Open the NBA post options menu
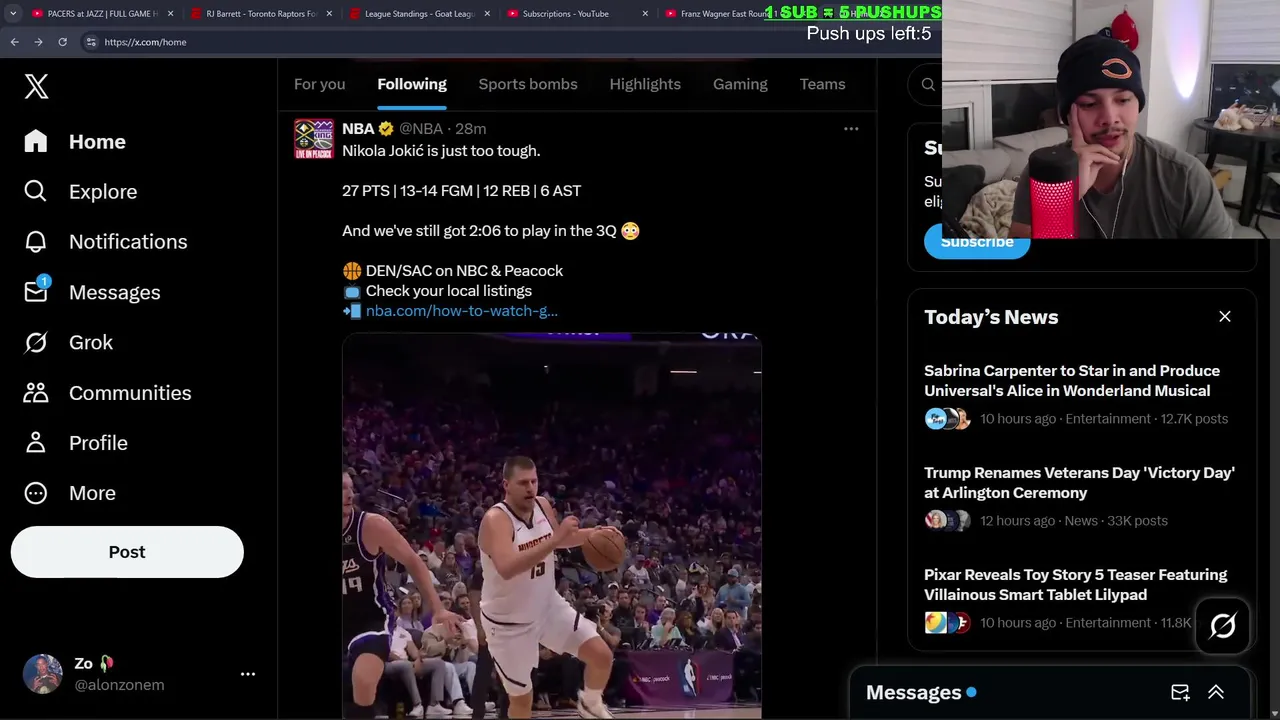1280x720 pixels. tap(851, 128)
